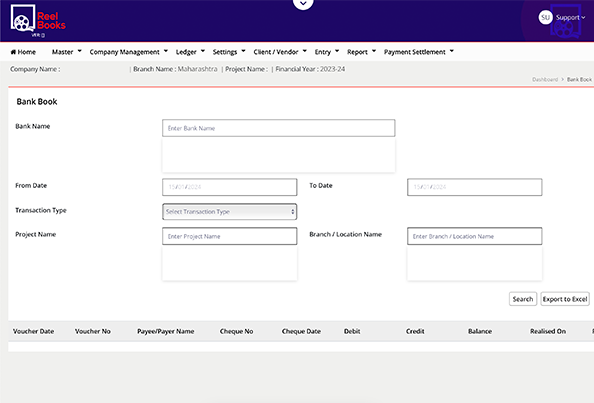This screenshot has width=594, height=403.
Task: Click the Search button
Action: click(523, 299)
